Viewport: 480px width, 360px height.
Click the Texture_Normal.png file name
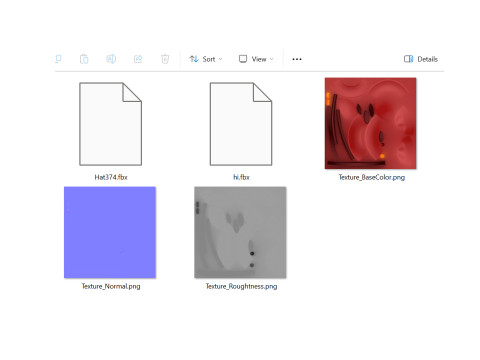111,286
